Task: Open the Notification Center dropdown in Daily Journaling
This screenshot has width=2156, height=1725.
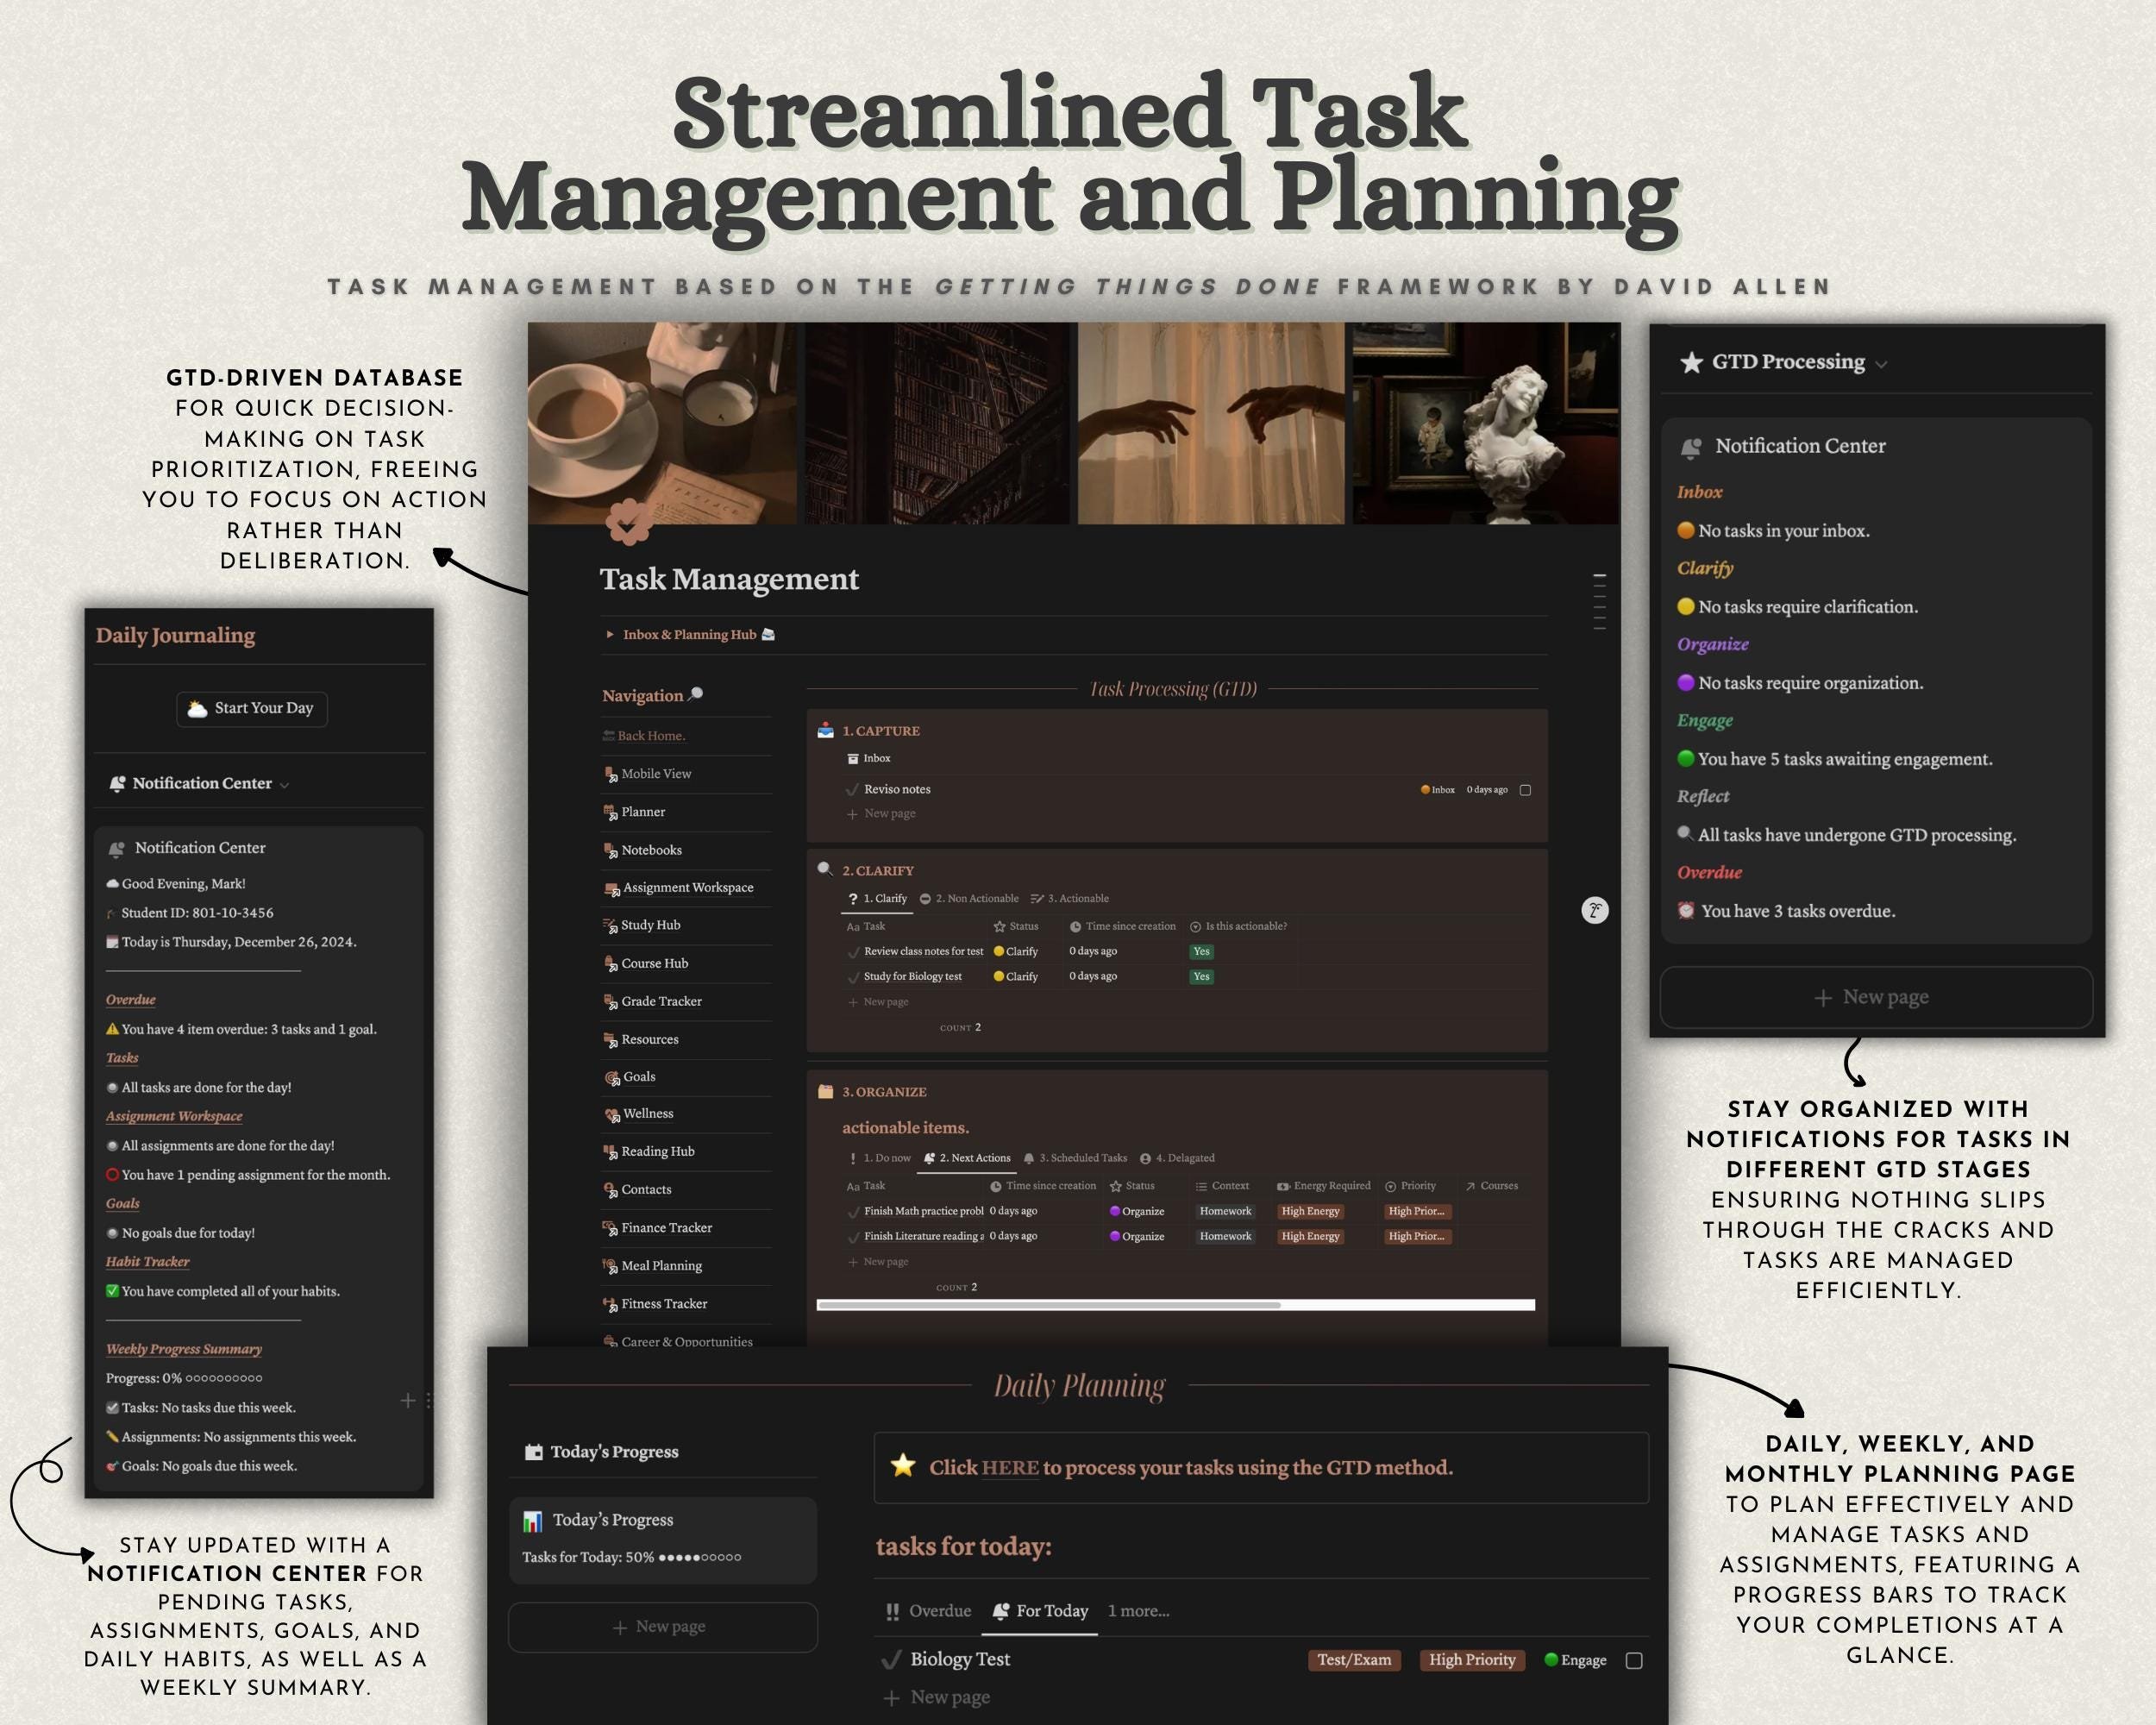Action: [x=284, y=785]
